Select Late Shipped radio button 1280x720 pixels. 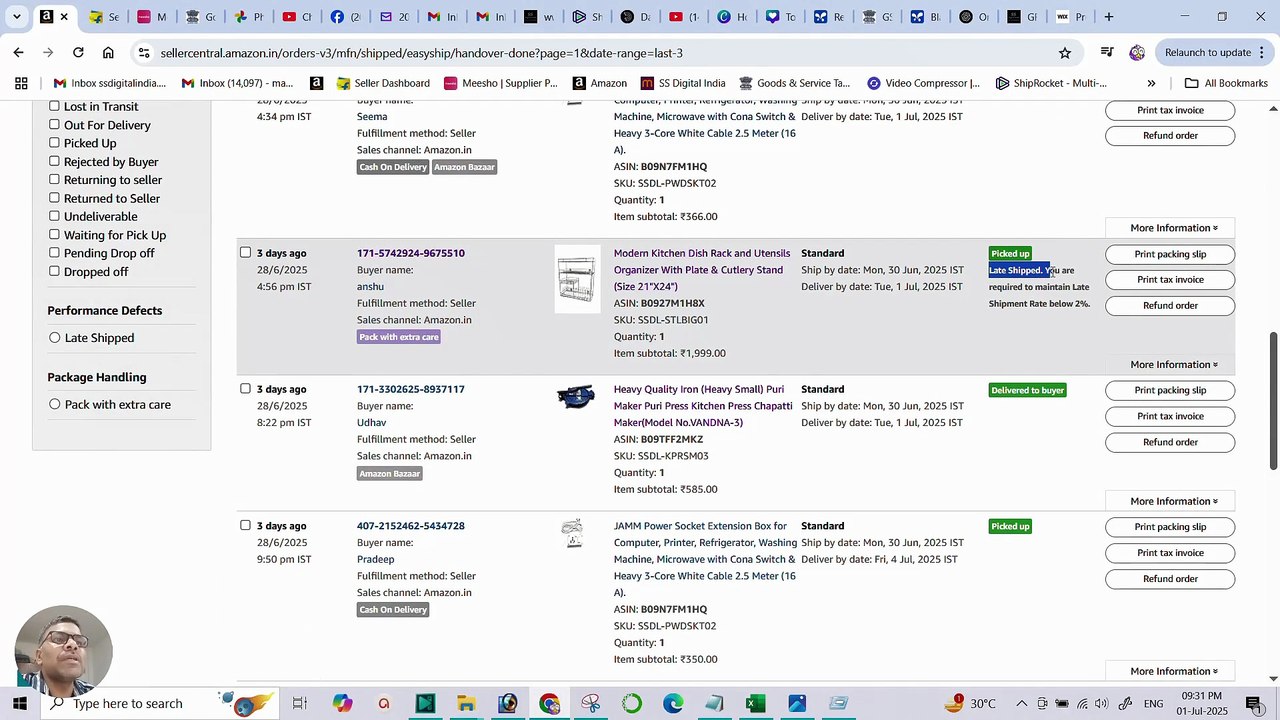click(x=55, y=338)
